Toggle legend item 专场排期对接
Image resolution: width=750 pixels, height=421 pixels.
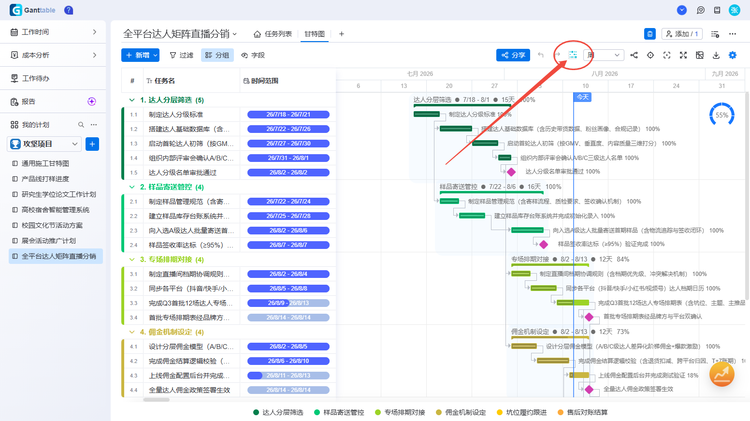400,412
